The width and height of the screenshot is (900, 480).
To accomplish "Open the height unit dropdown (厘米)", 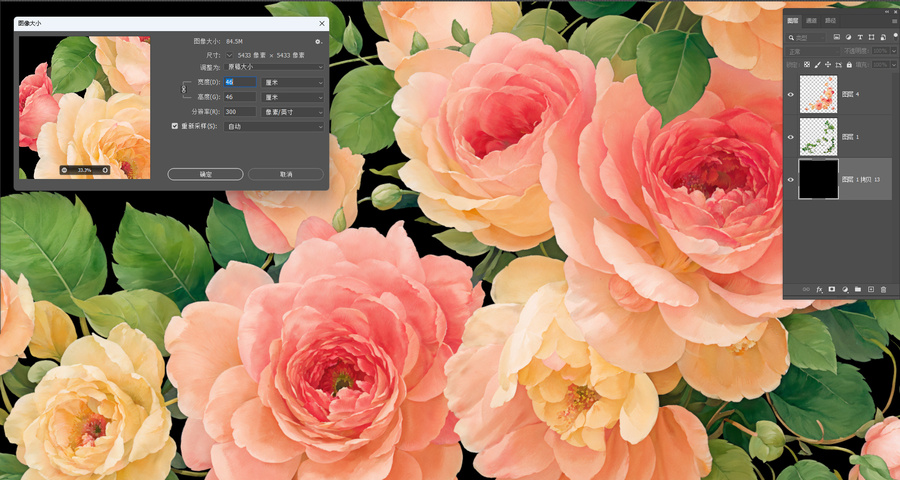I will point(293,98).
